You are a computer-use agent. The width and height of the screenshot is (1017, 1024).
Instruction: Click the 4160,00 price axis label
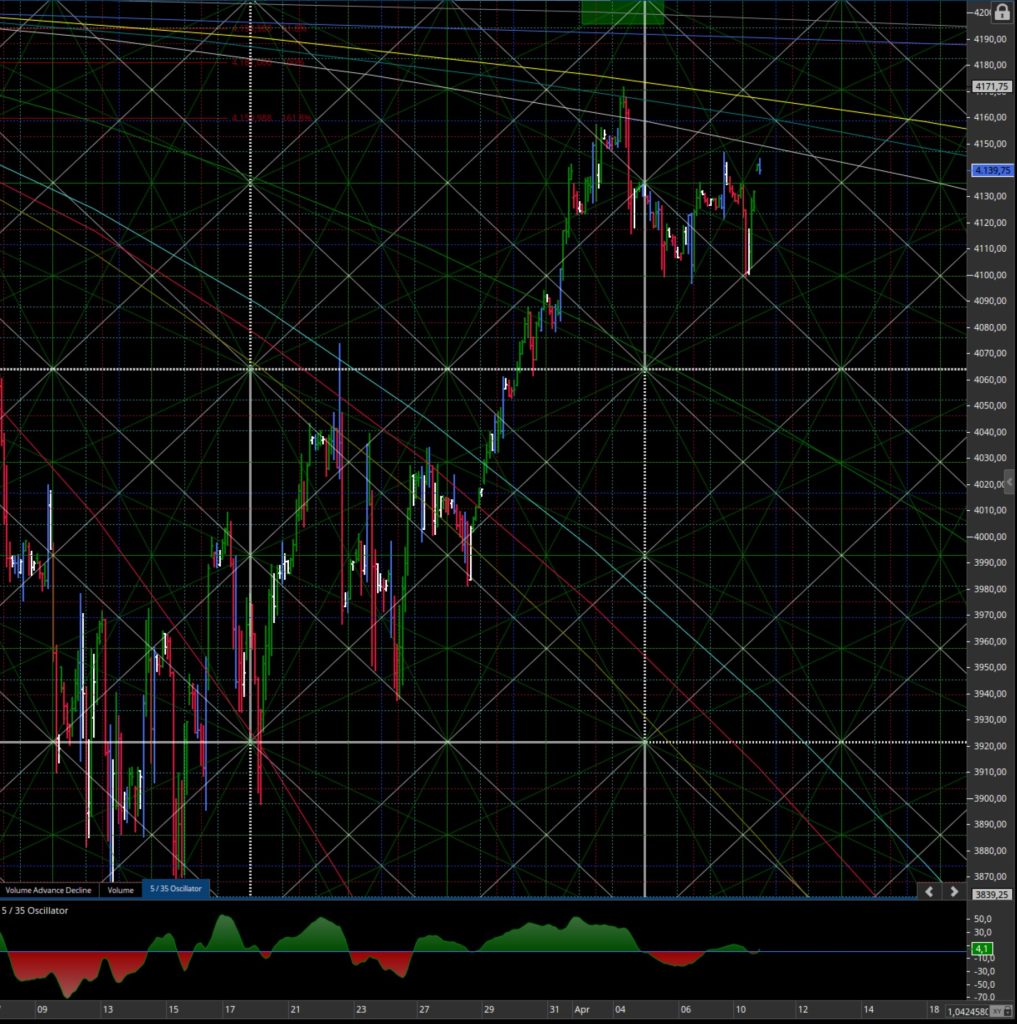point(990,118)
